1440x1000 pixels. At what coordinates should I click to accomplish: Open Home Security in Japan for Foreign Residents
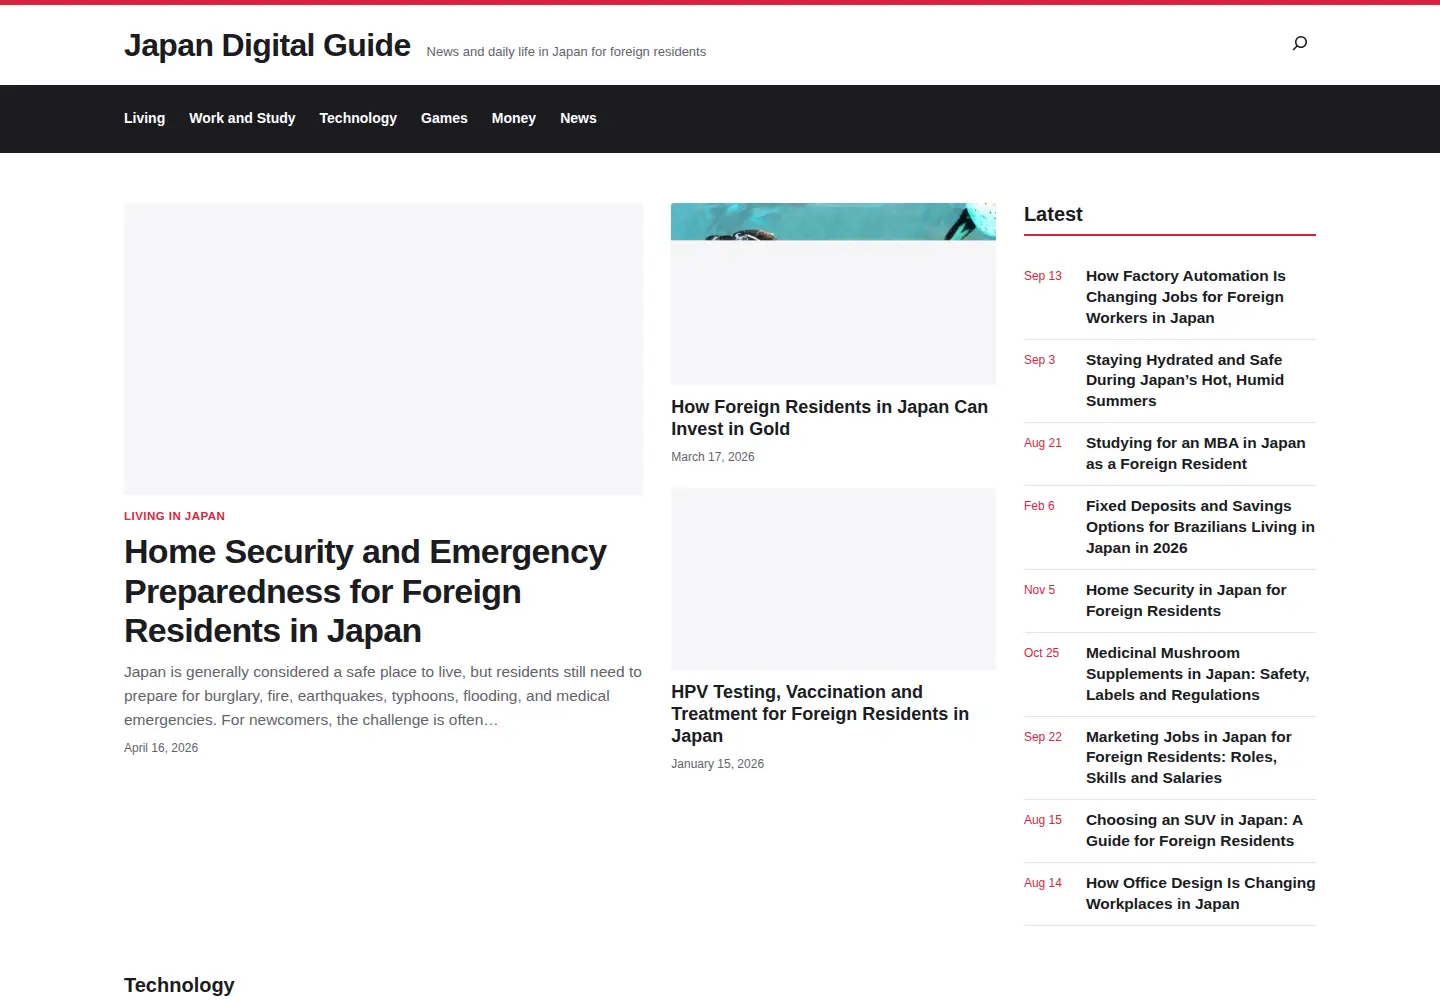pyautogui.click(x=1186, y=600)
